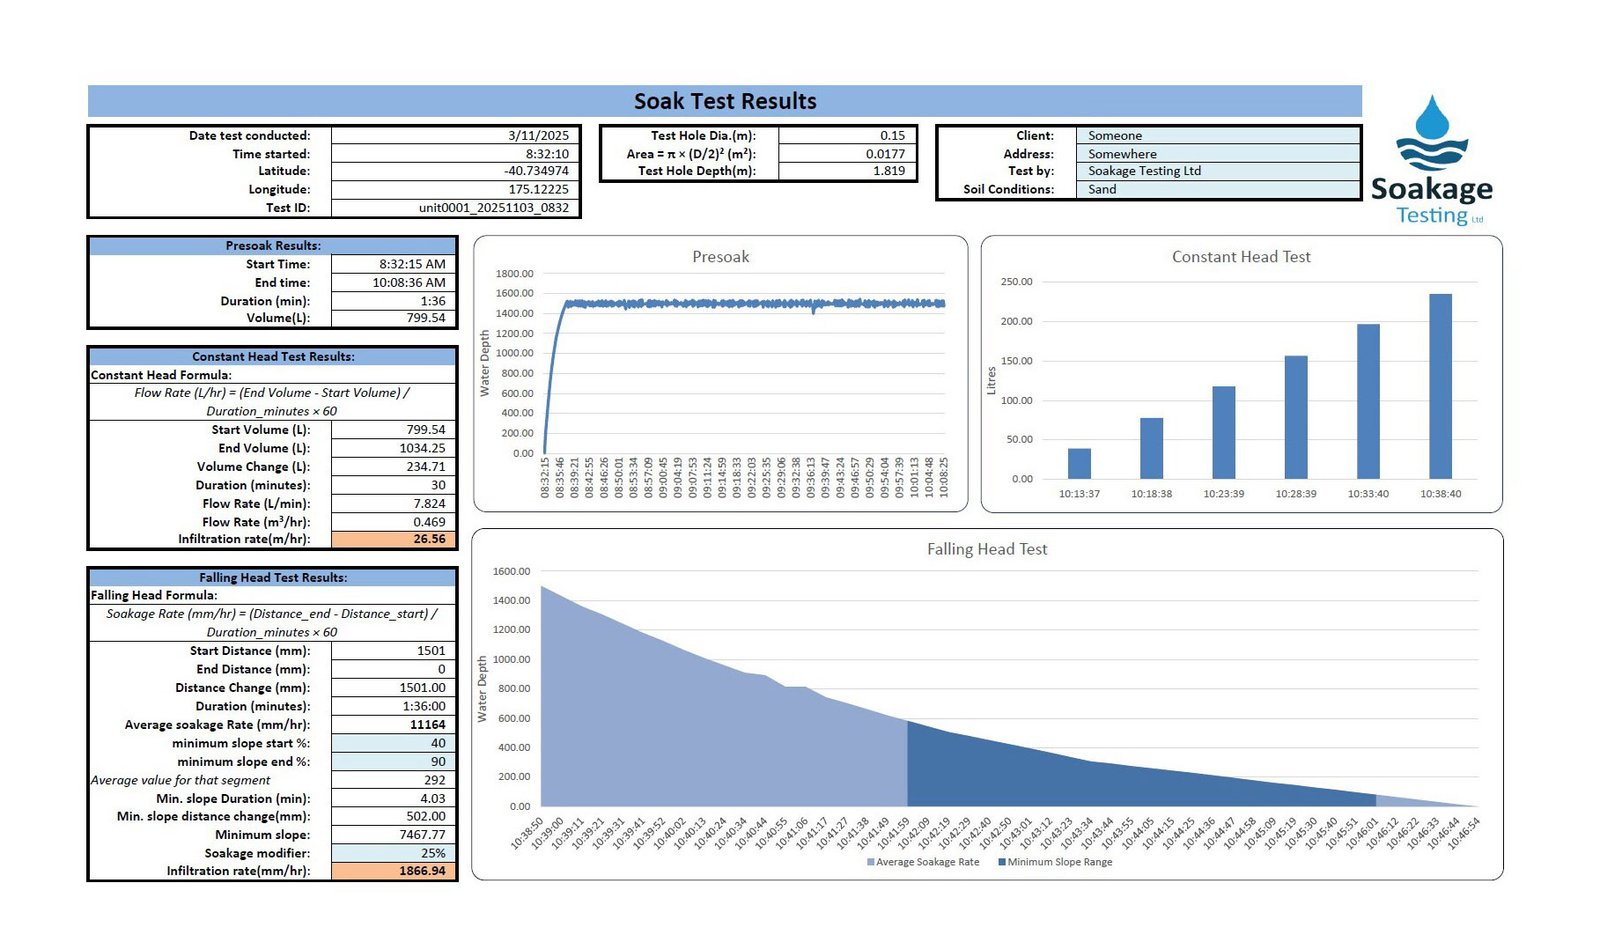Click the tallest bar at 10:38:40
Viewport: 1600px width, 933px height.
pos(1440,386)
